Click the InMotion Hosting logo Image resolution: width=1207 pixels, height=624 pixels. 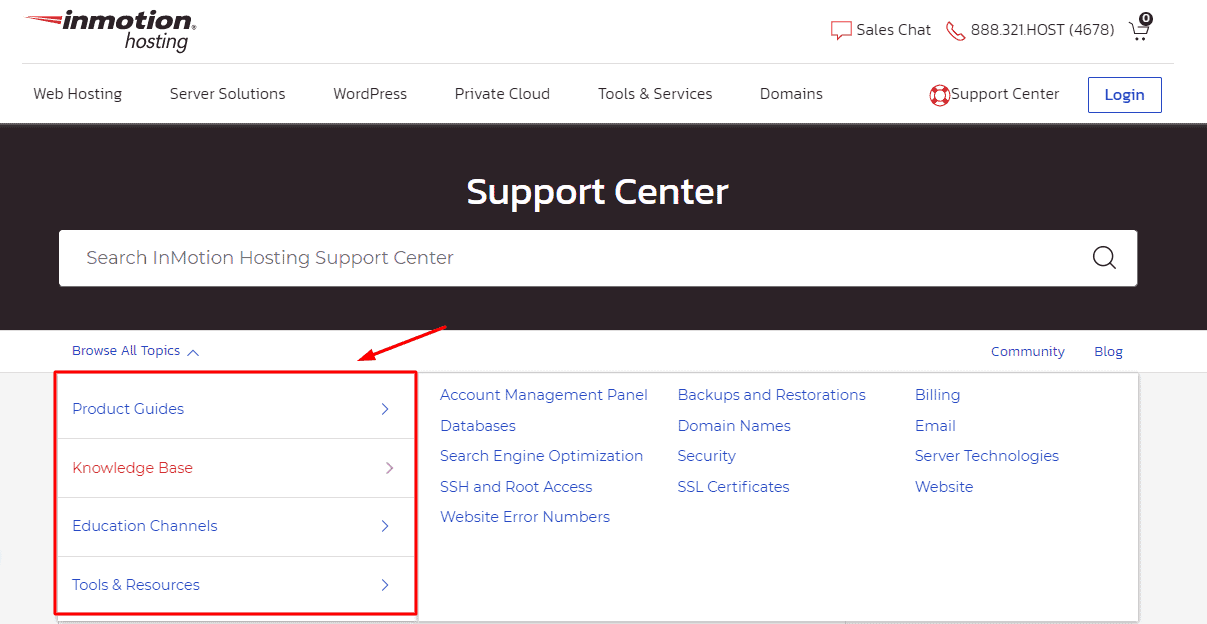coord(110,30)
